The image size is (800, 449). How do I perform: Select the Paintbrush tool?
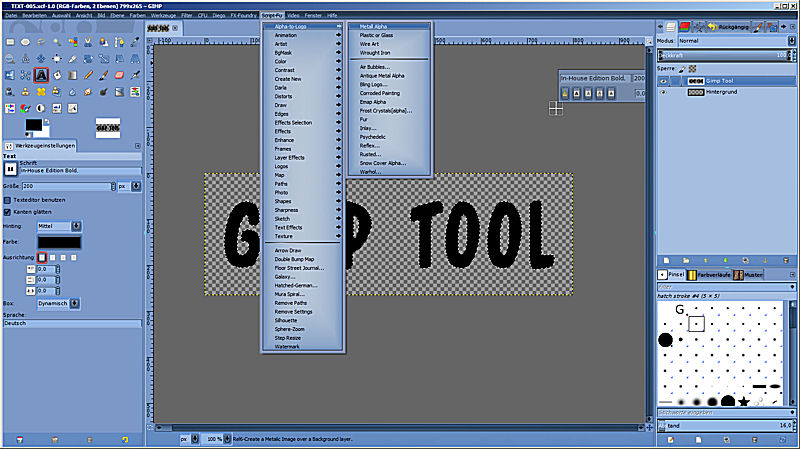point(104,76)
